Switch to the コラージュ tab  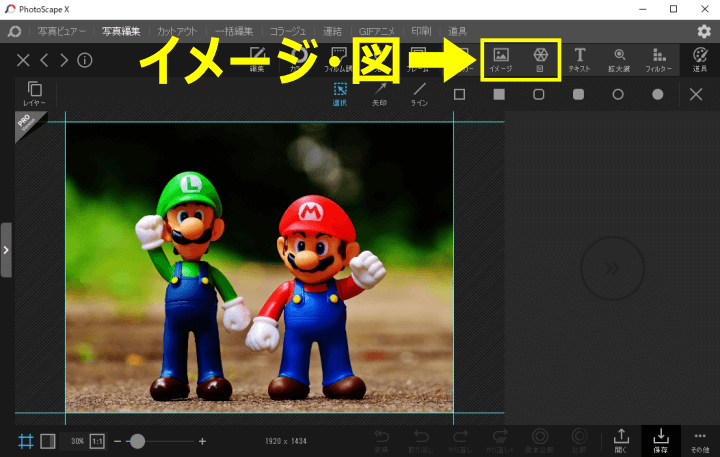tap(288, 31)
